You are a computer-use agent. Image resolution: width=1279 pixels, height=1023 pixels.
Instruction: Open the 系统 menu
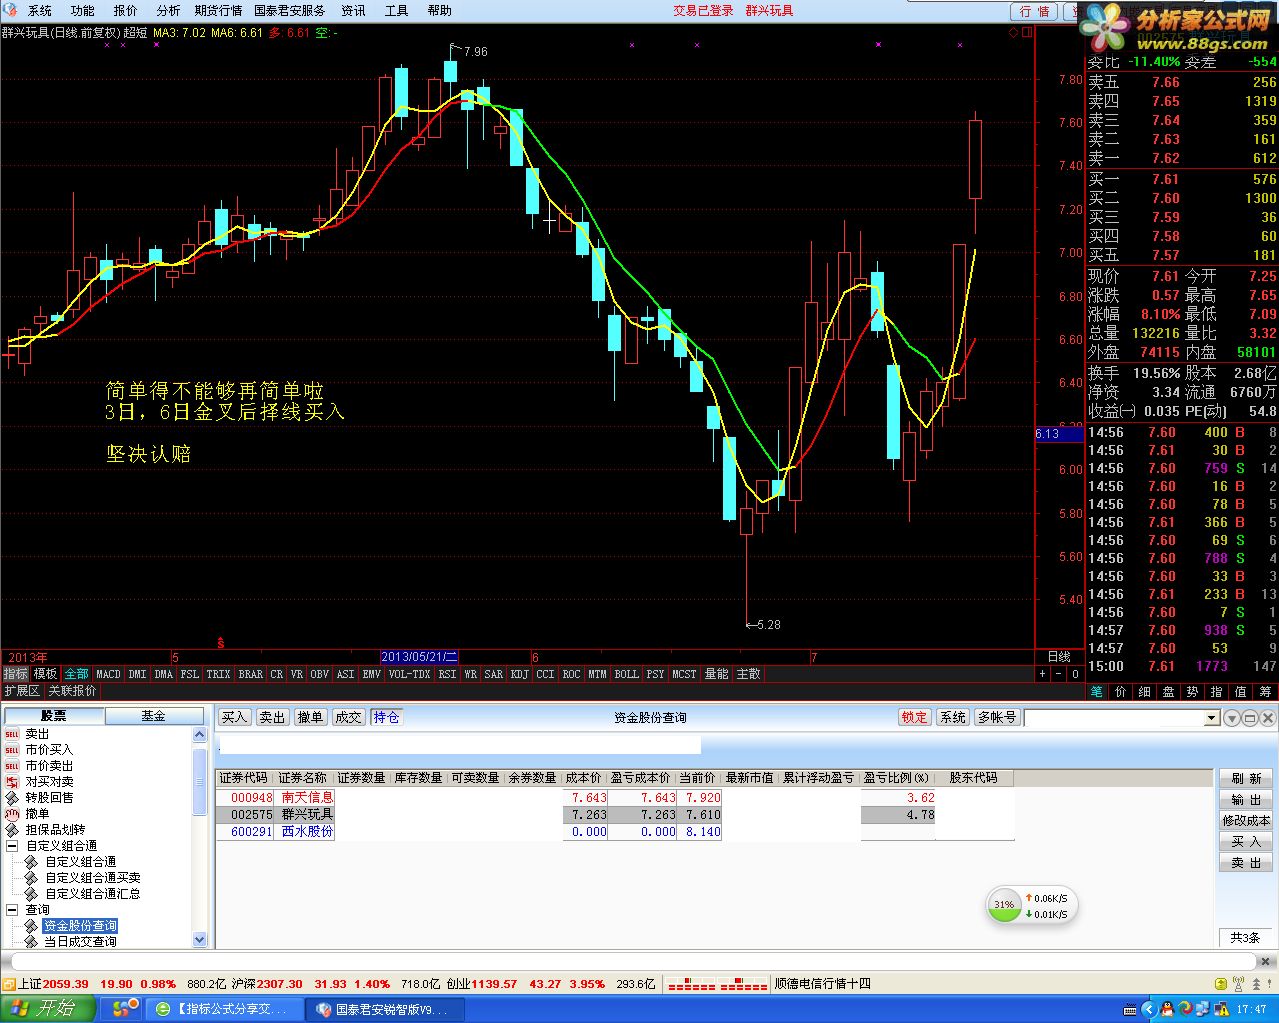[x=40, y=11]
